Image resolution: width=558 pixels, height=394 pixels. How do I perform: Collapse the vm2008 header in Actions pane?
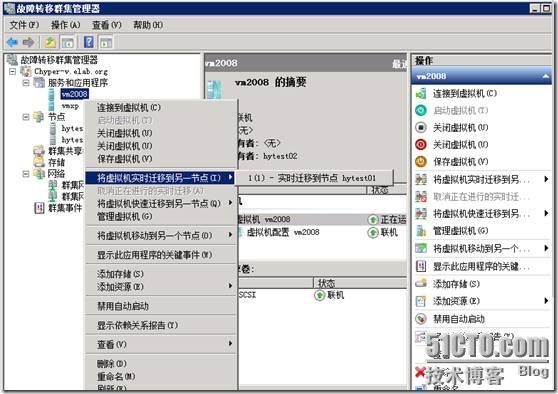click(545, 76)
